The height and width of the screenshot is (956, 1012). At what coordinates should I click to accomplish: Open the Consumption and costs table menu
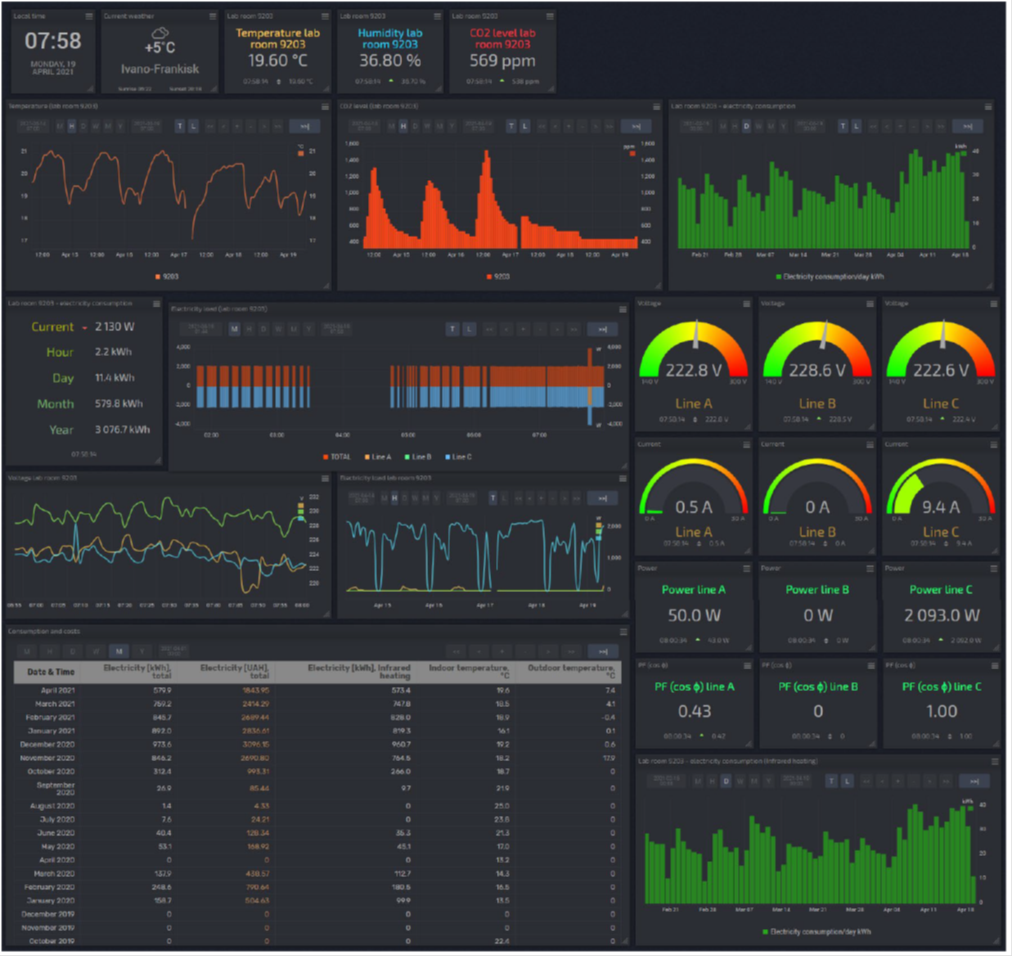(623, 632)
